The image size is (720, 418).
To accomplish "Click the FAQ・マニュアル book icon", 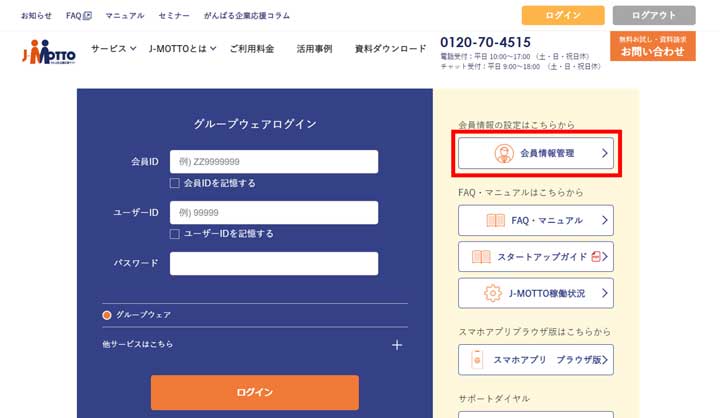I will [x=495, y=220].
